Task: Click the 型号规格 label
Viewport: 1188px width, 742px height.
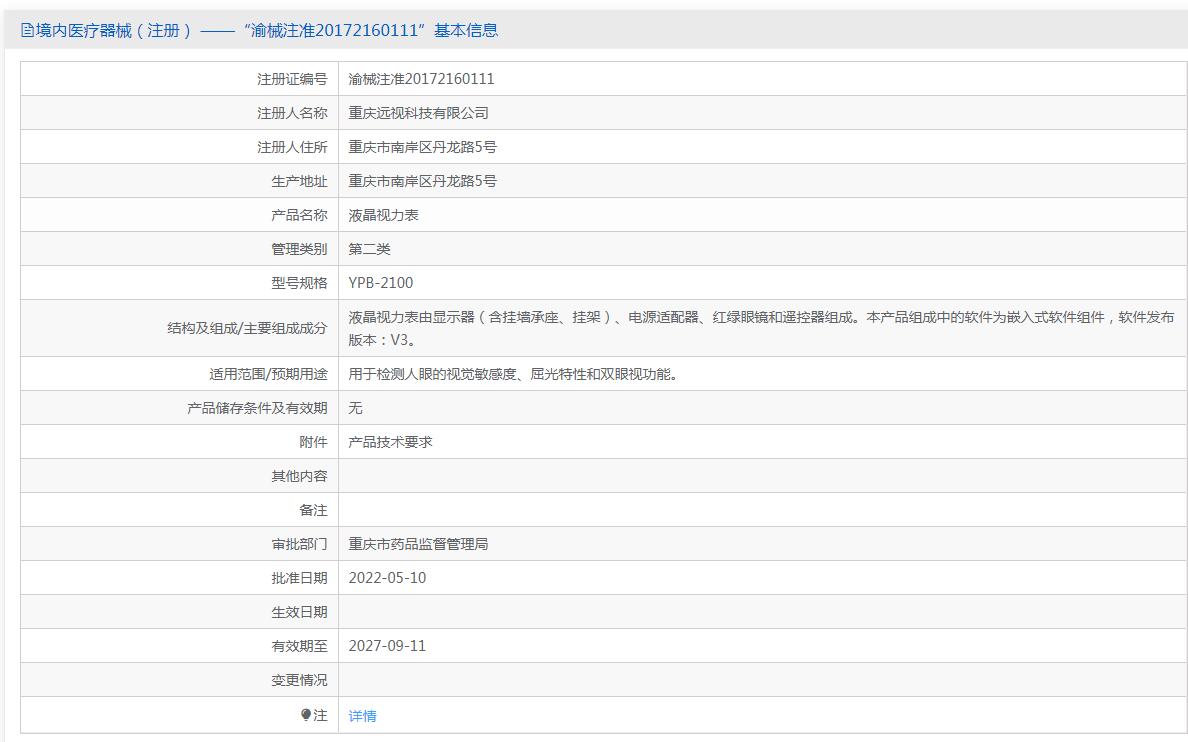Action: [299, 283]
